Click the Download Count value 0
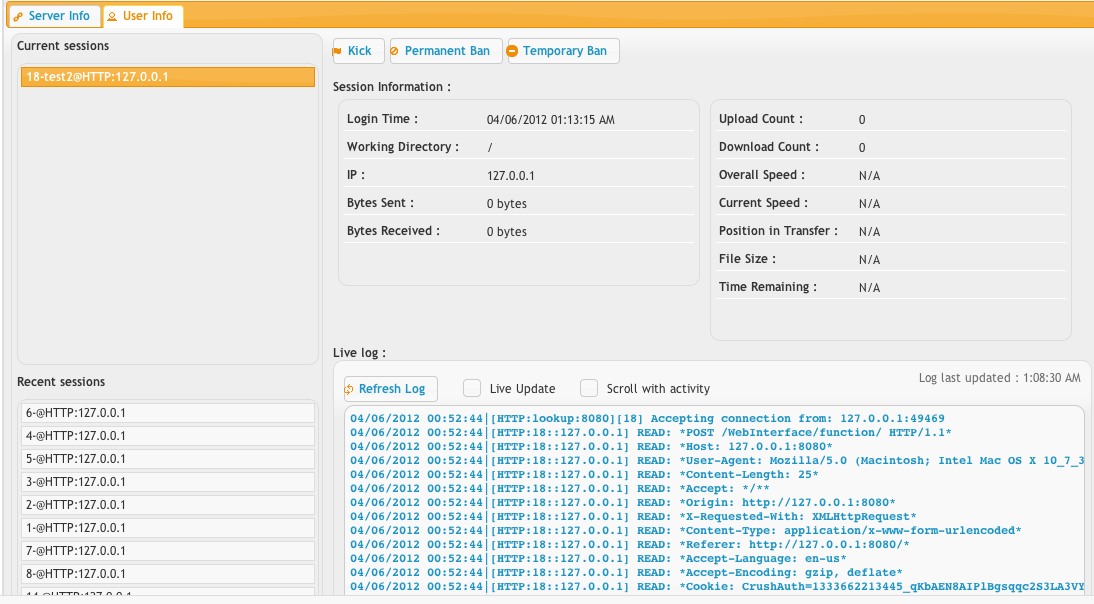Image resolution: width=1094 pixels, height=604 pixels. pos(862,148)
